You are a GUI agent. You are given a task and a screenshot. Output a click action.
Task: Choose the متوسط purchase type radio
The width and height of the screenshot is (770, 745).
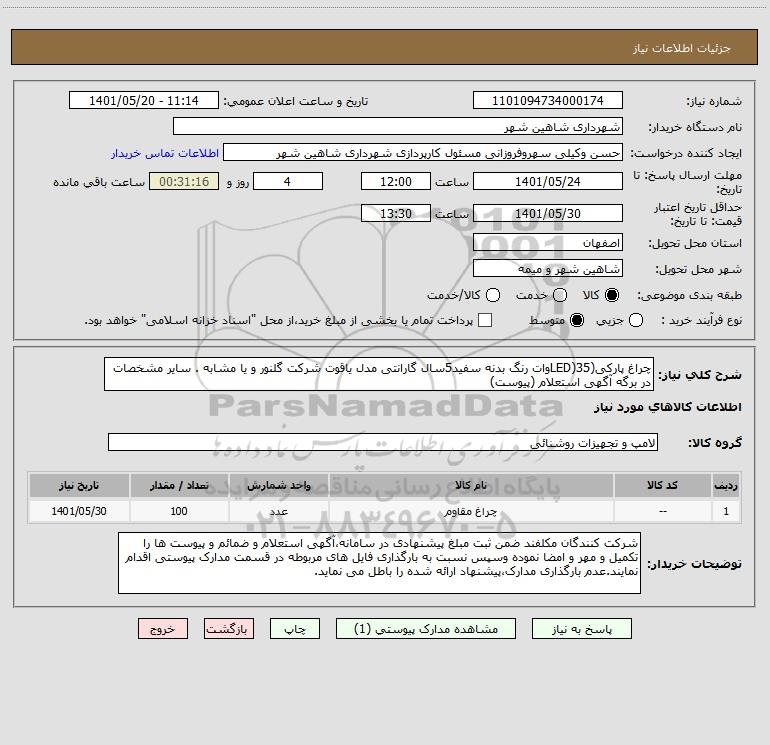tap(577, 320)
